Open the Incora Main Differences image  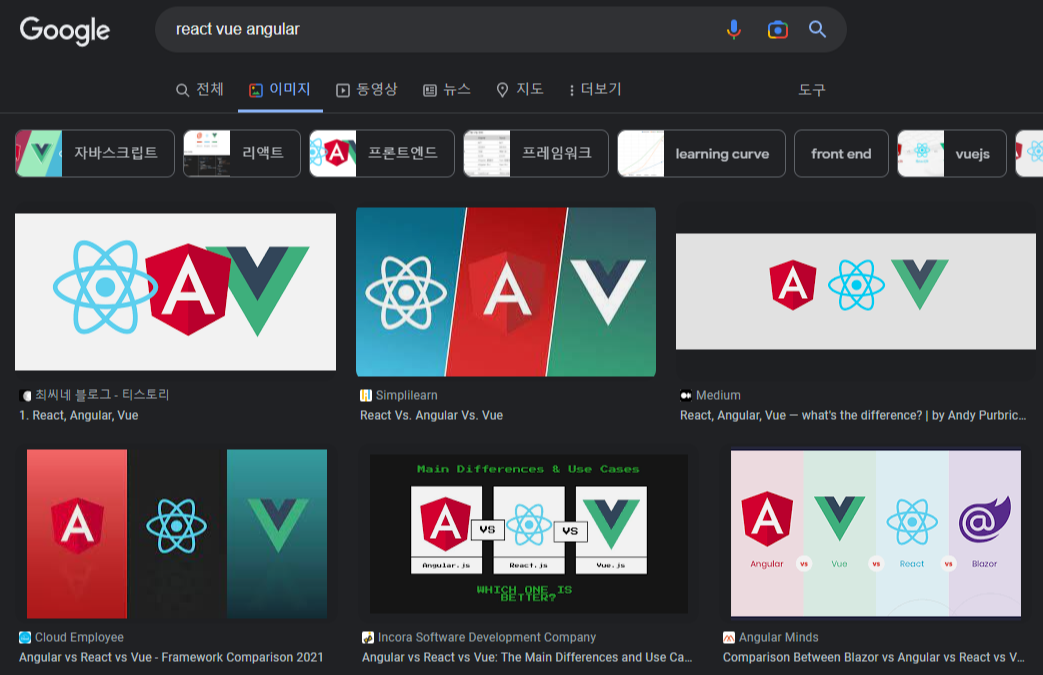[528, 534]
